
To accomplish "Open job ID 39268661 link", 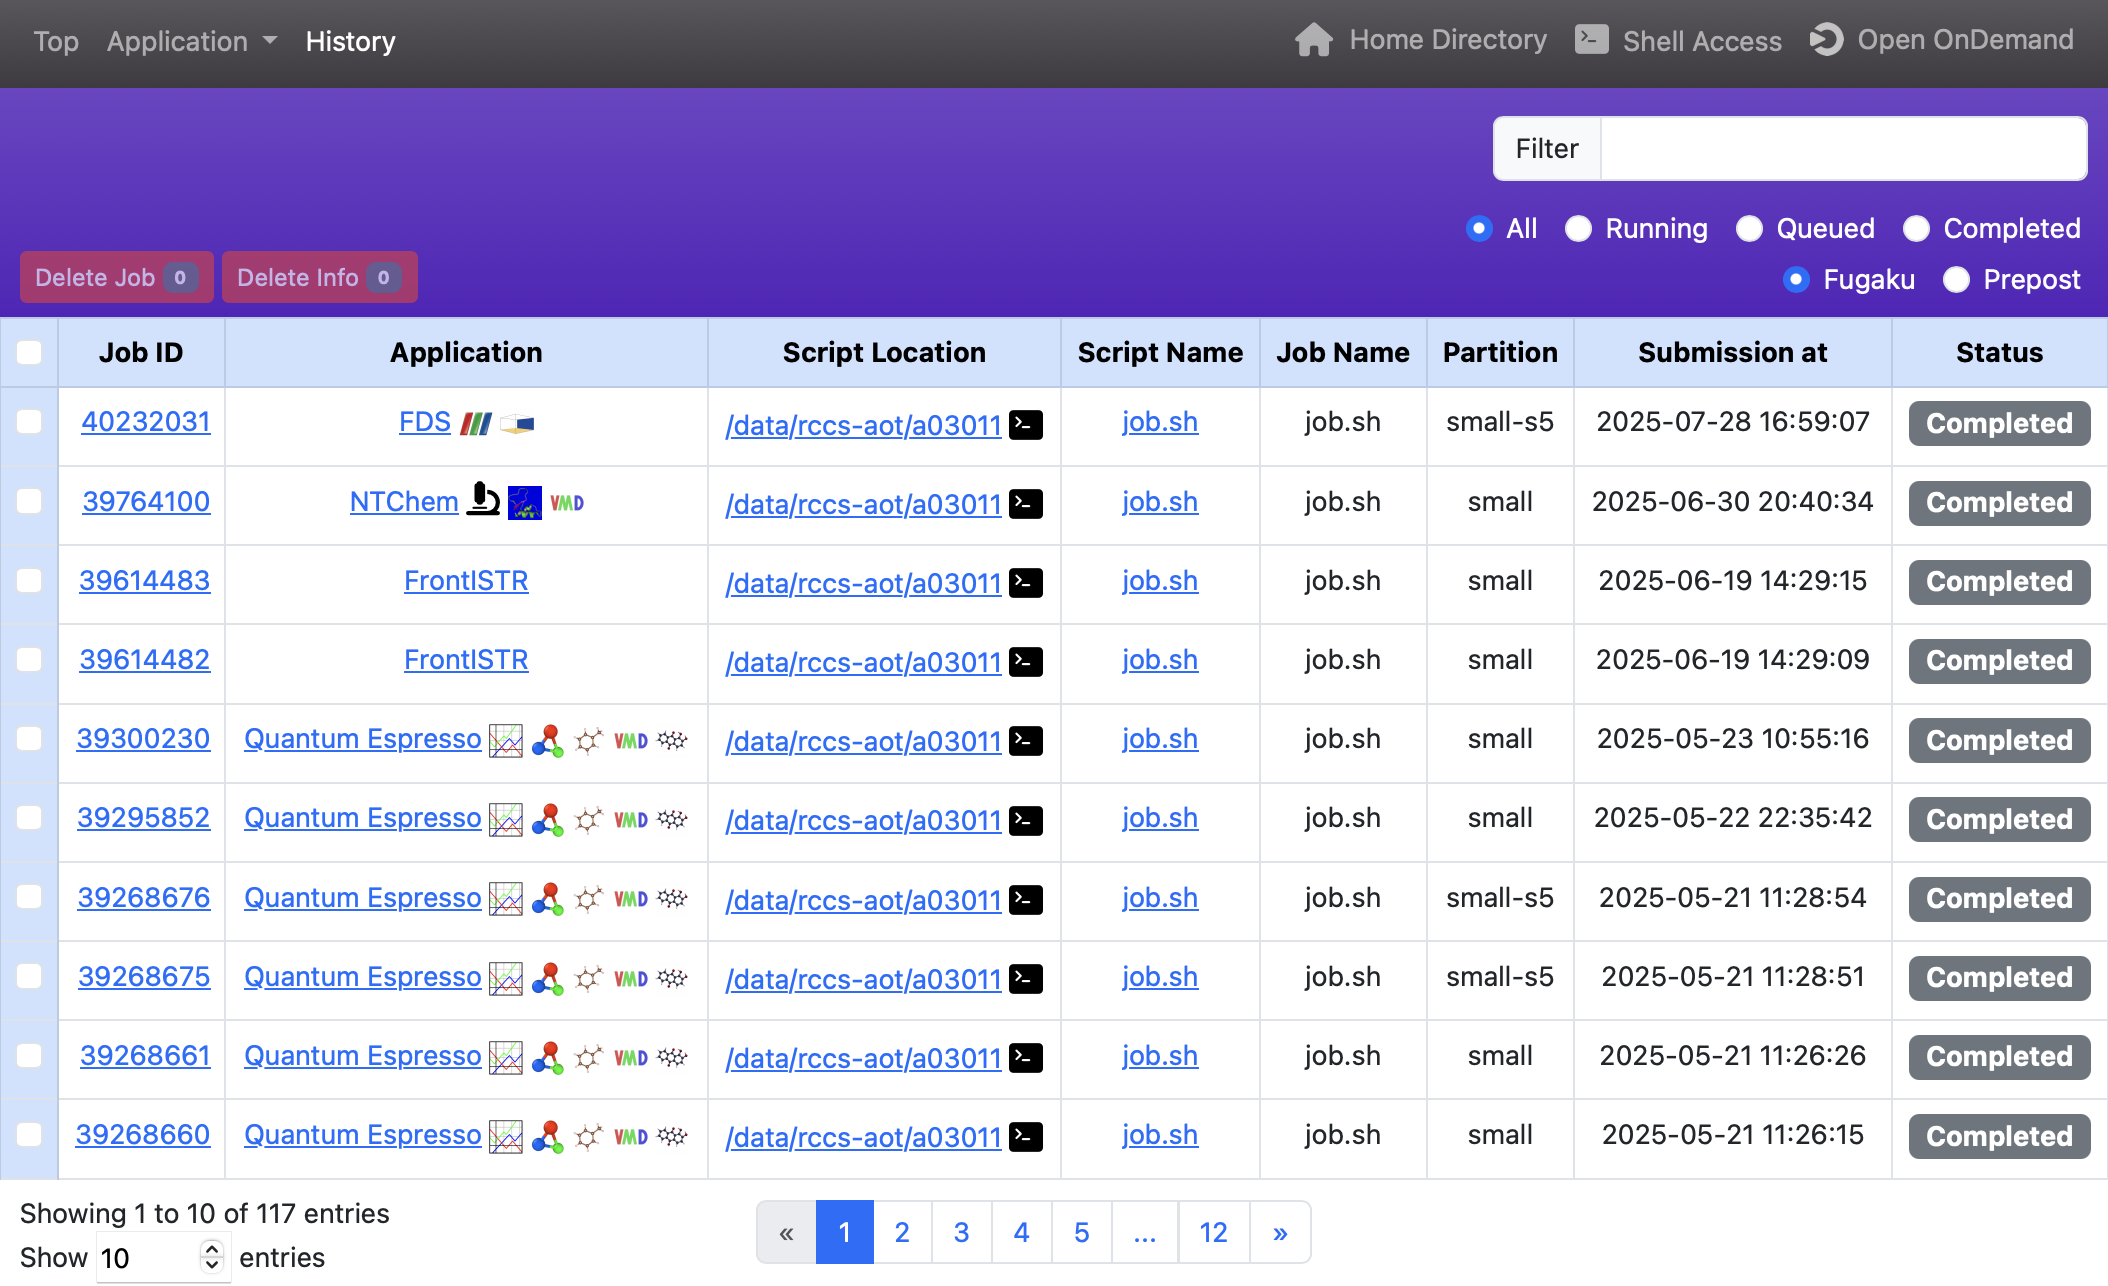I will coord(145,1056).
